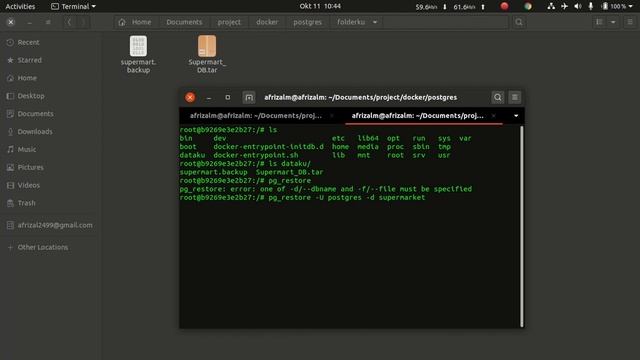
Task: Open the Activities overview
Action: 20,6
